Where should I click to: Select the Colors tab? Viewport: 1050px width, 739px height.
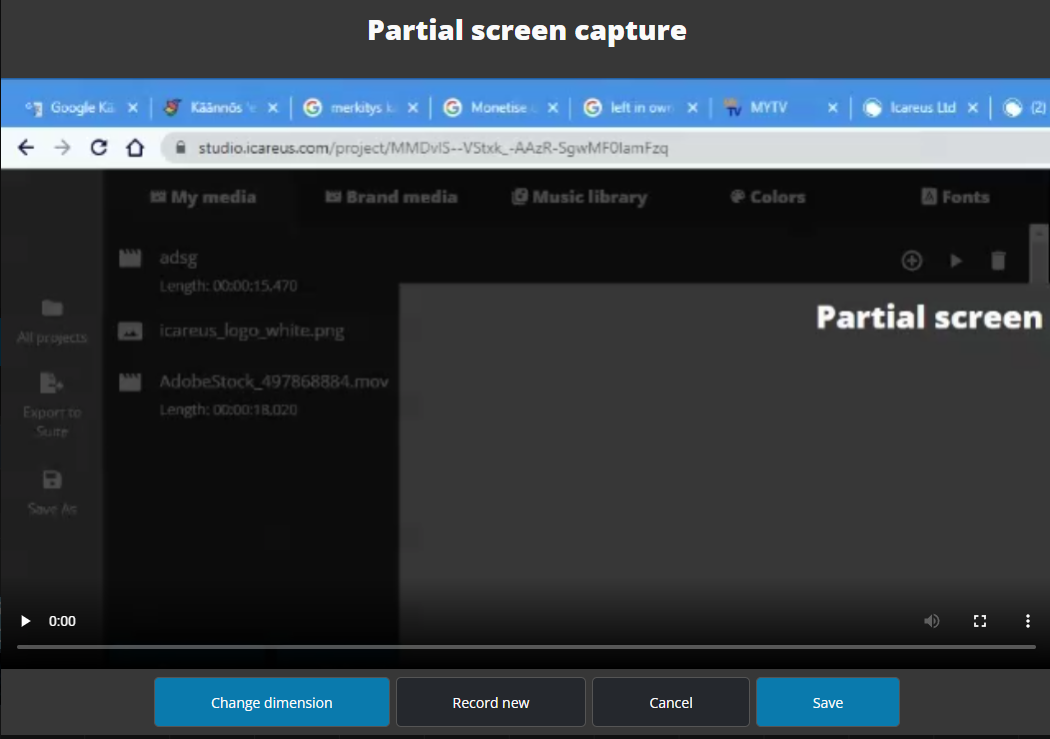coord(767,197)
